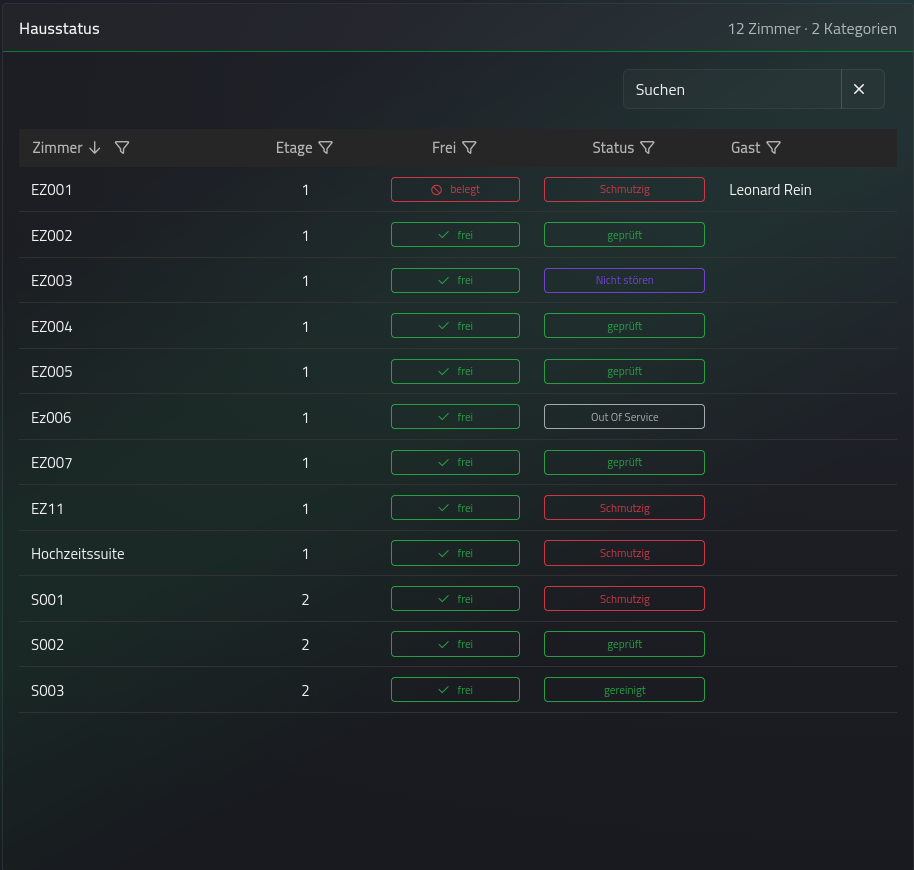Click the Nicht stören status of EZ003
This screenshot has width=914, height=870.
click(x=624, y=280)
